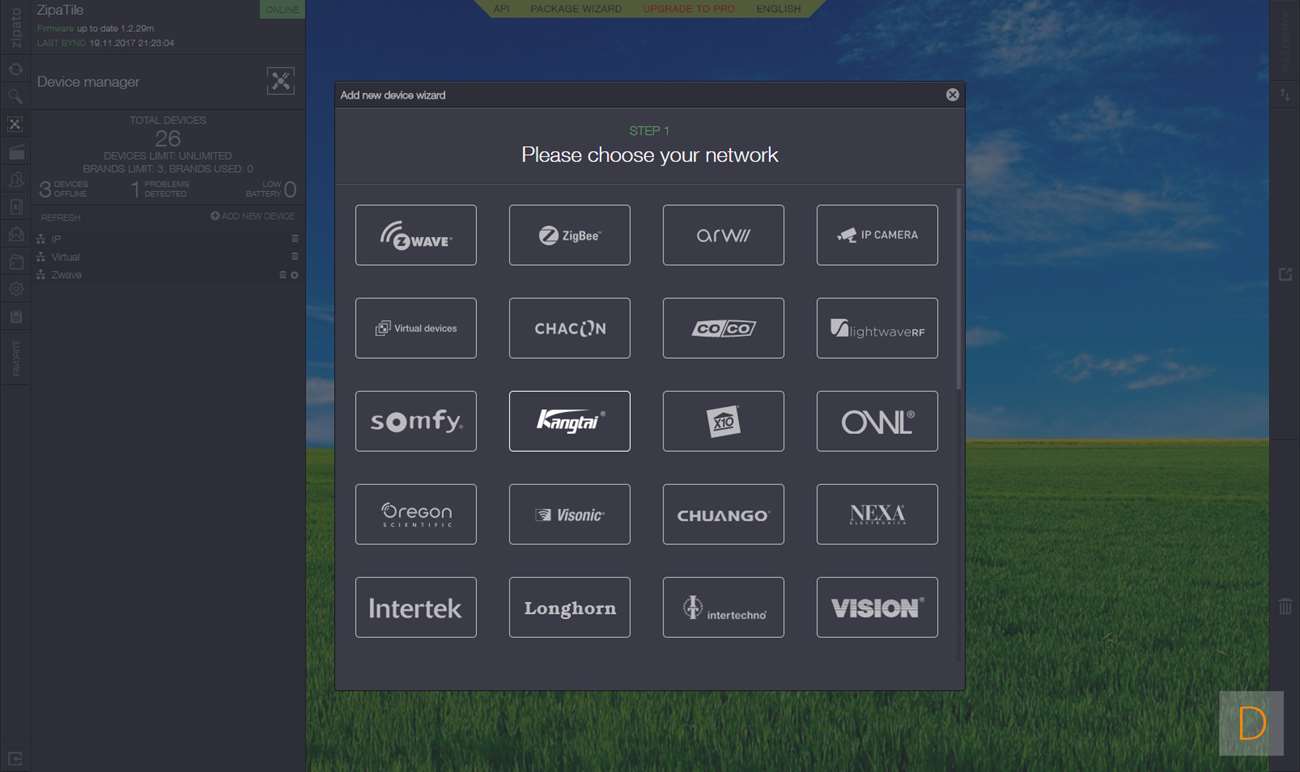Open the API tab at the top
Image resolution: width=1300 pixels, height=772 pixels.
pyautogui.click(x=502, y=9)
